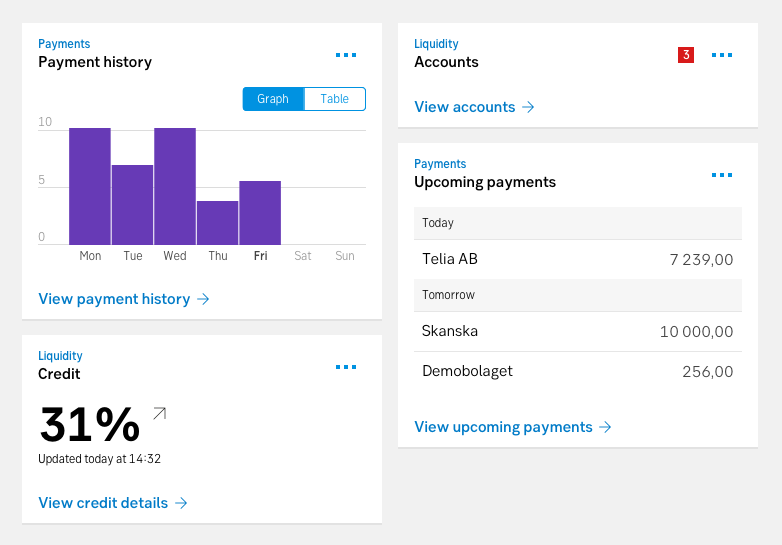Click the Liquidity category label above Accounts

tap(436, 44)
